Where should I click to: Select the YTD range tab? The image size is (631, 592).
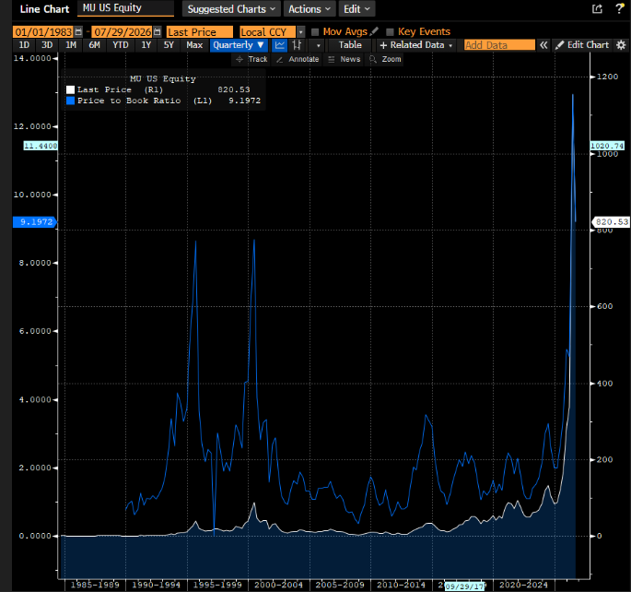tap(120, 45)
